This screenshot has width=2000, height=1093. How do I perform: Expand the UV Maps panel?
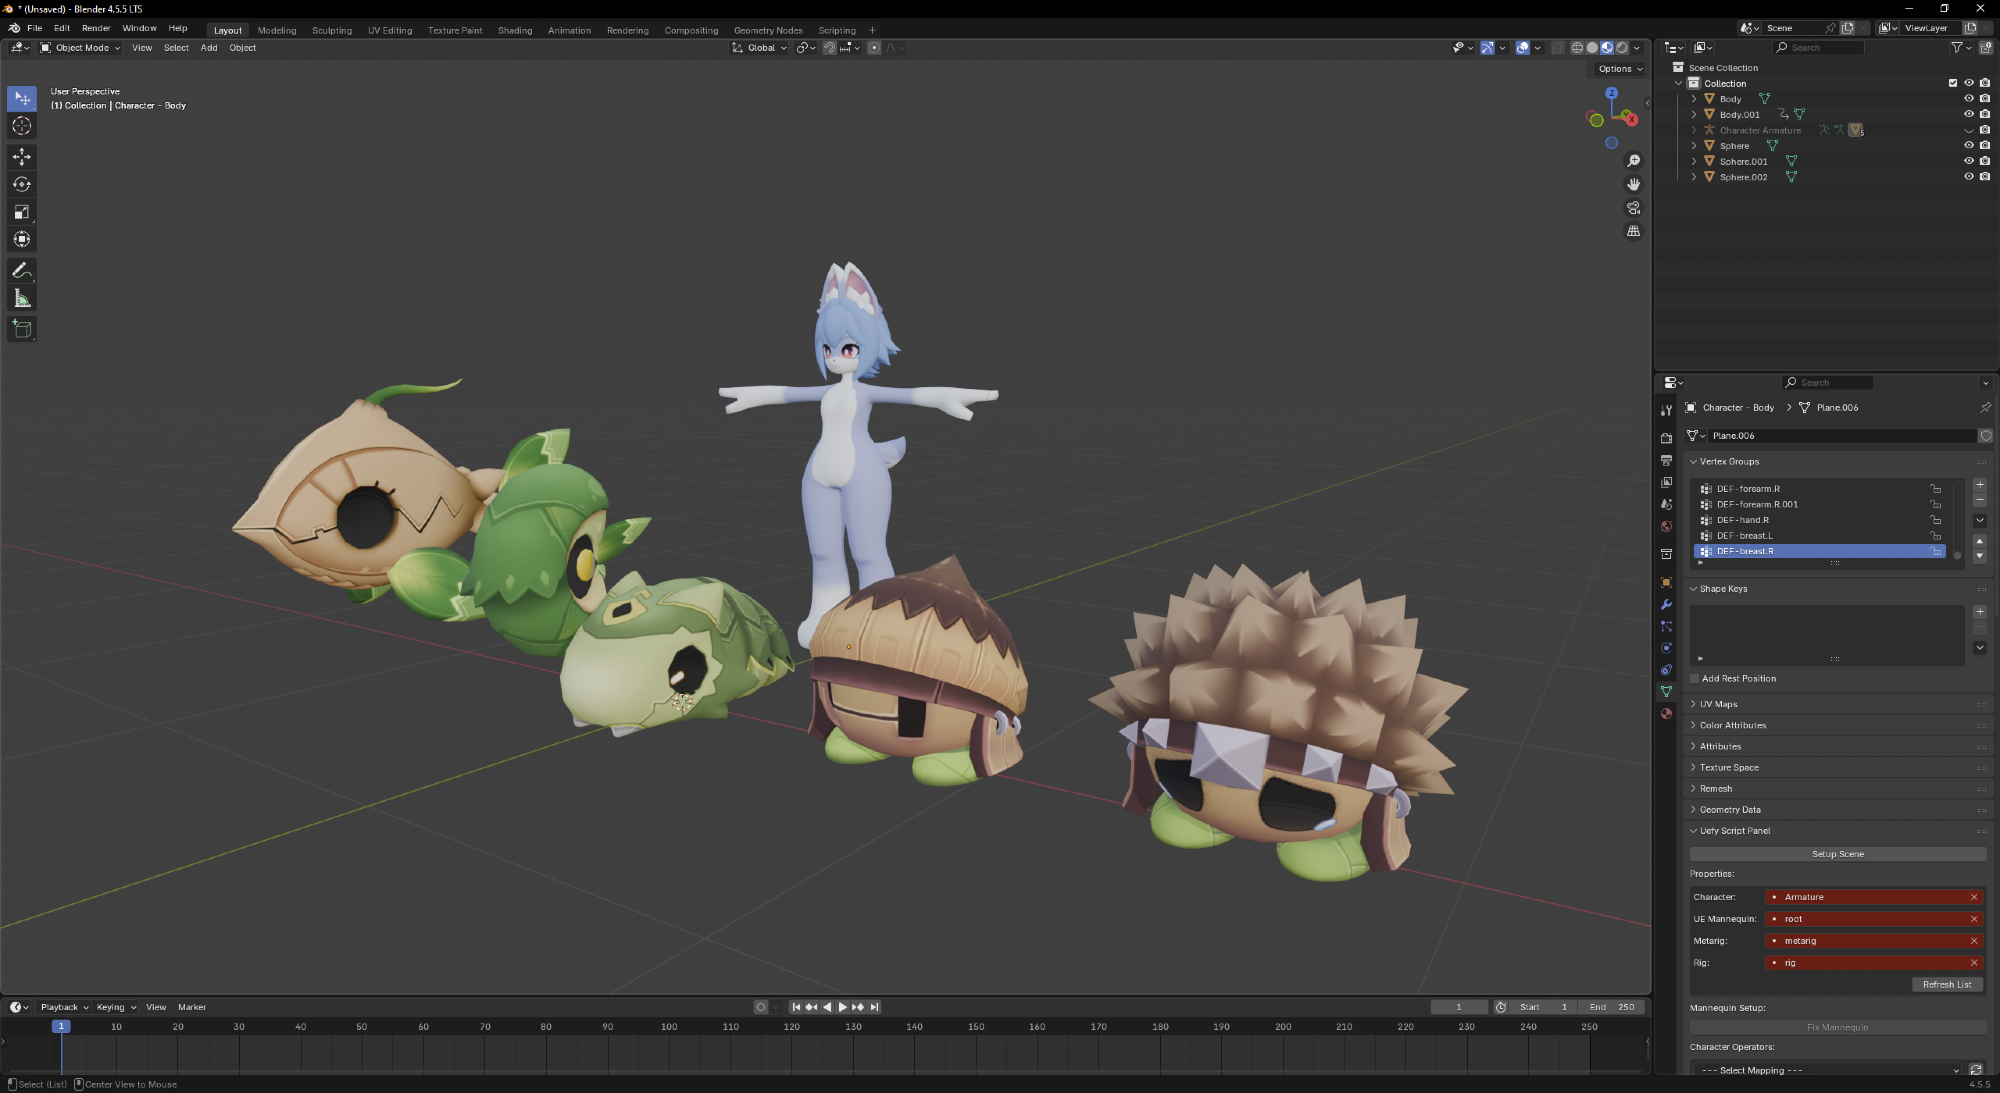click(1718, 704)
